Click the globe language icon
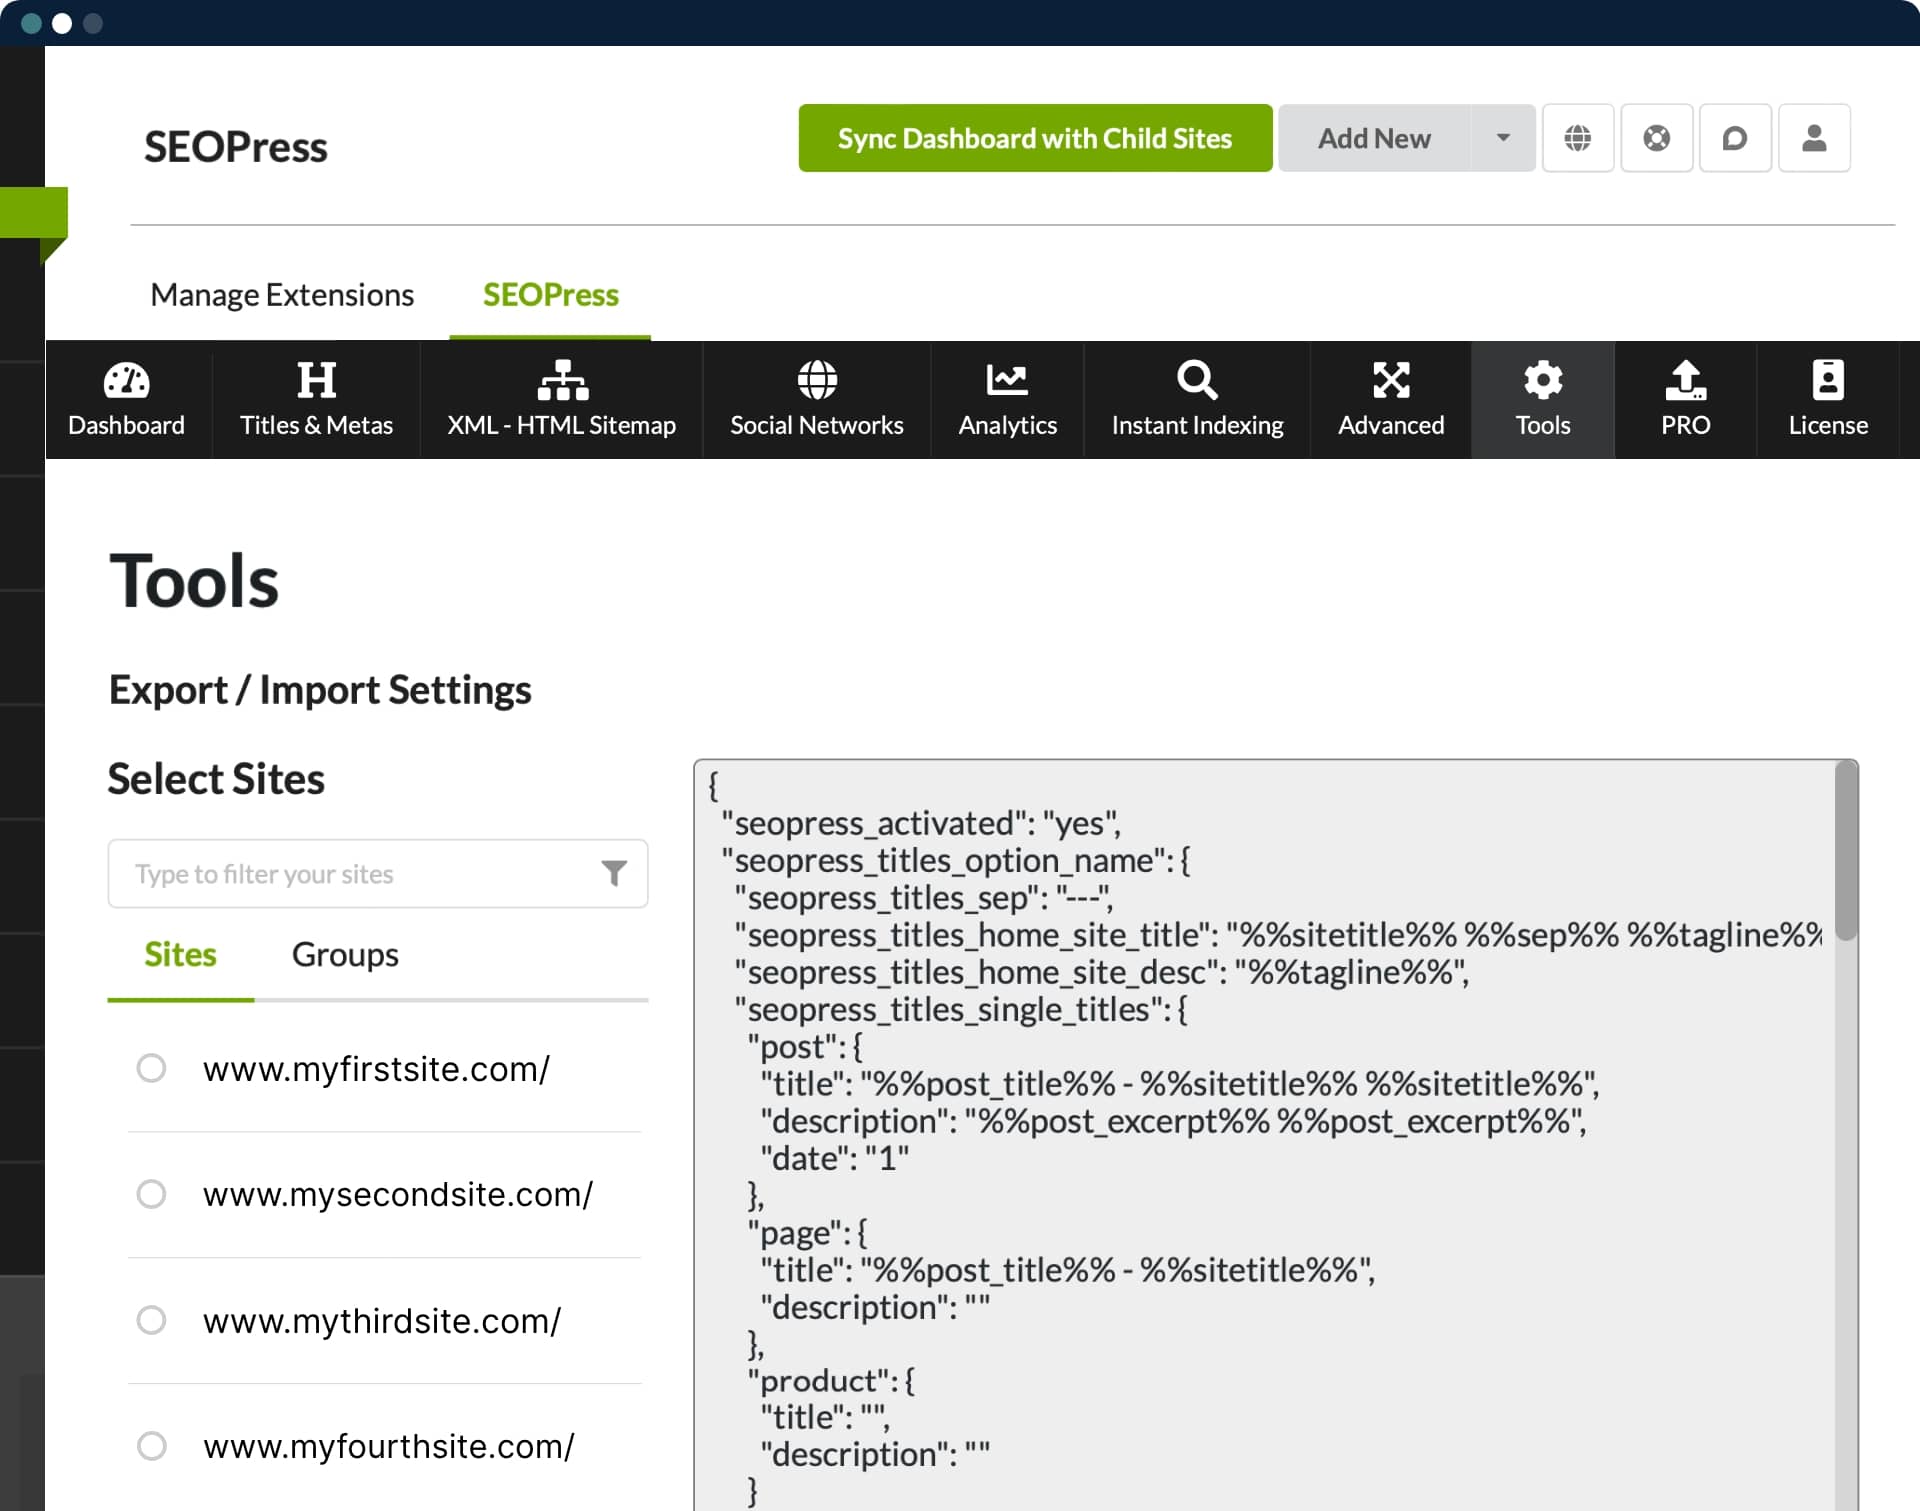Image resolution: width=1920 pixels, height=1511 pixels. point(1580,137)
